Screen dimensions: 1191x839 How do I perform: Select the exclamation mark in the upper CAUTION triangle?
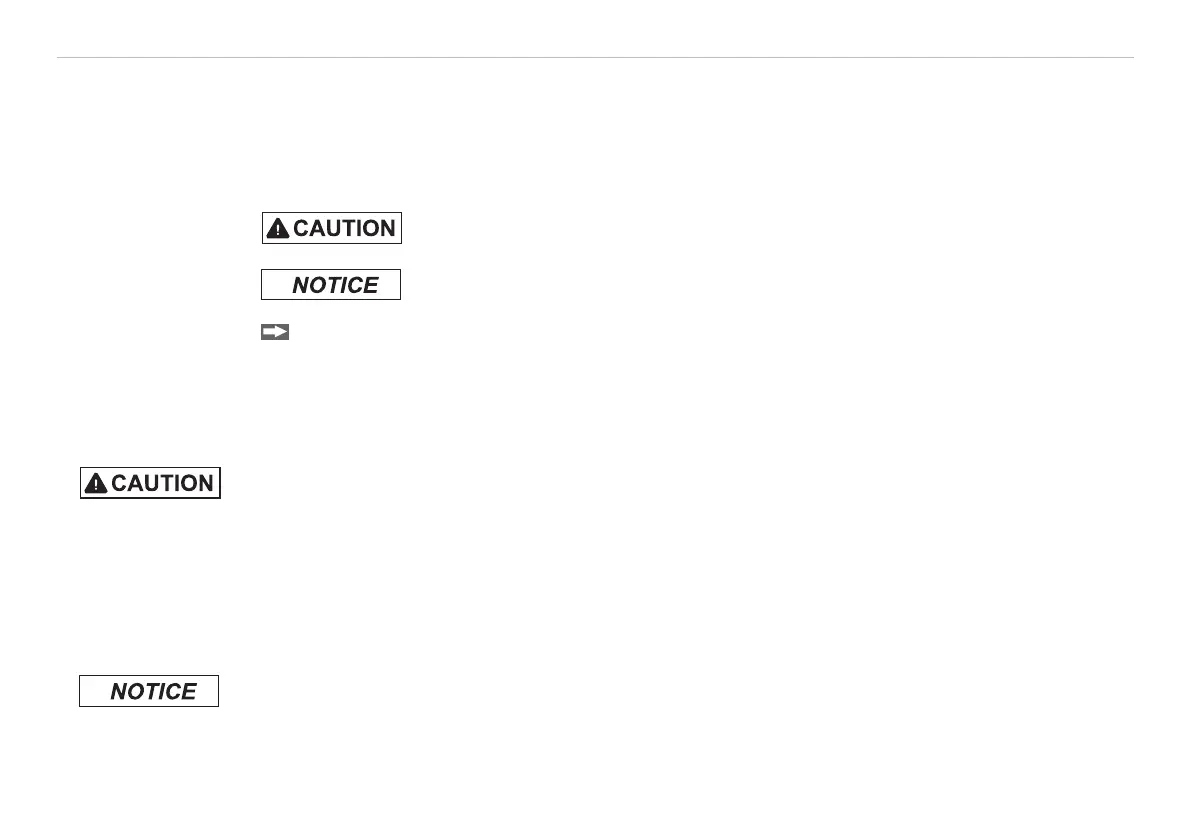click(278, 230)
